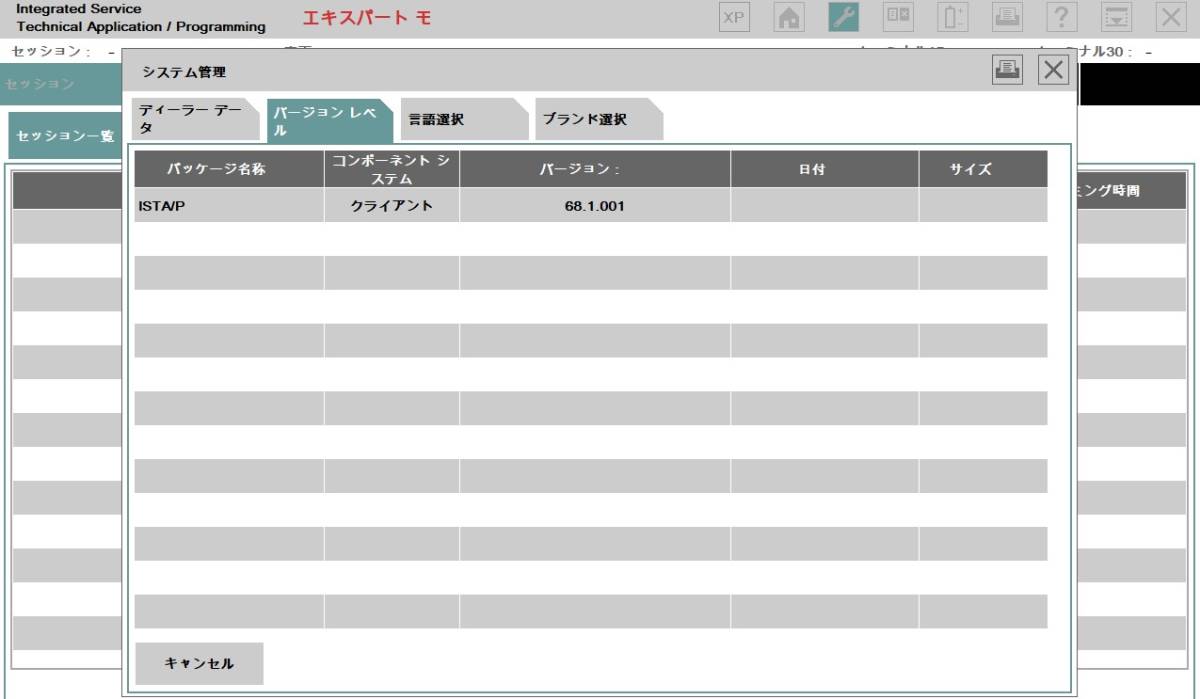Close the application with top-right X
1200x699 pixels.
[1171, 17]
